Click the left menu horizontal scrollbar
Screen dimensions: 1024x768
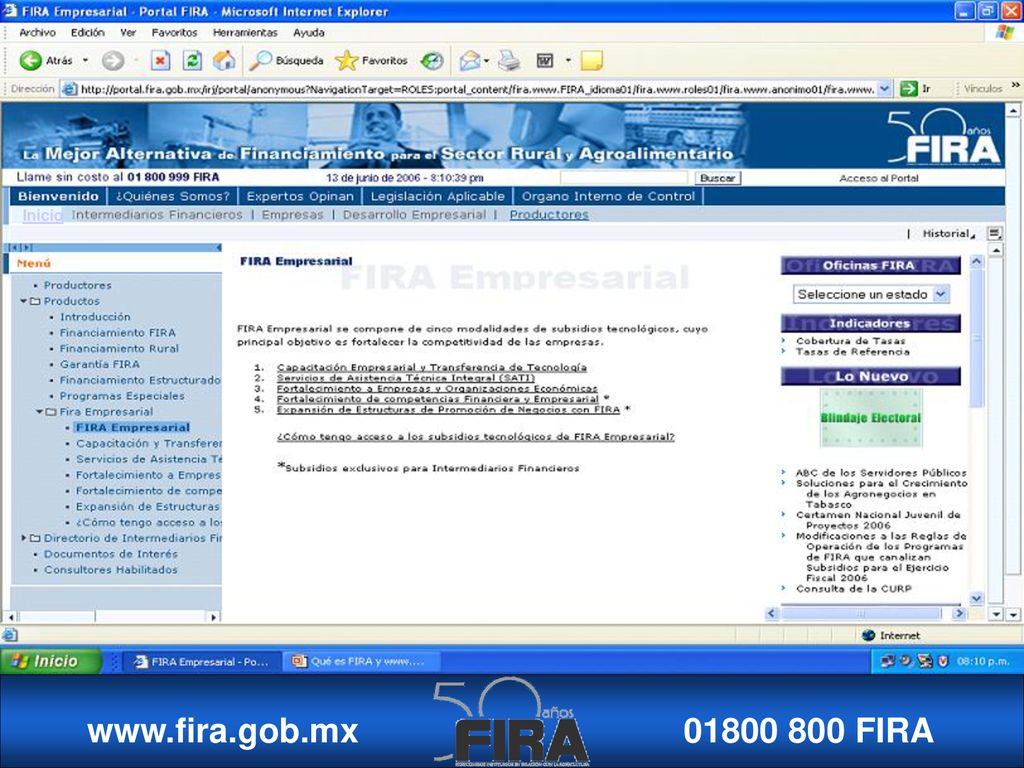tap(111, 616)
